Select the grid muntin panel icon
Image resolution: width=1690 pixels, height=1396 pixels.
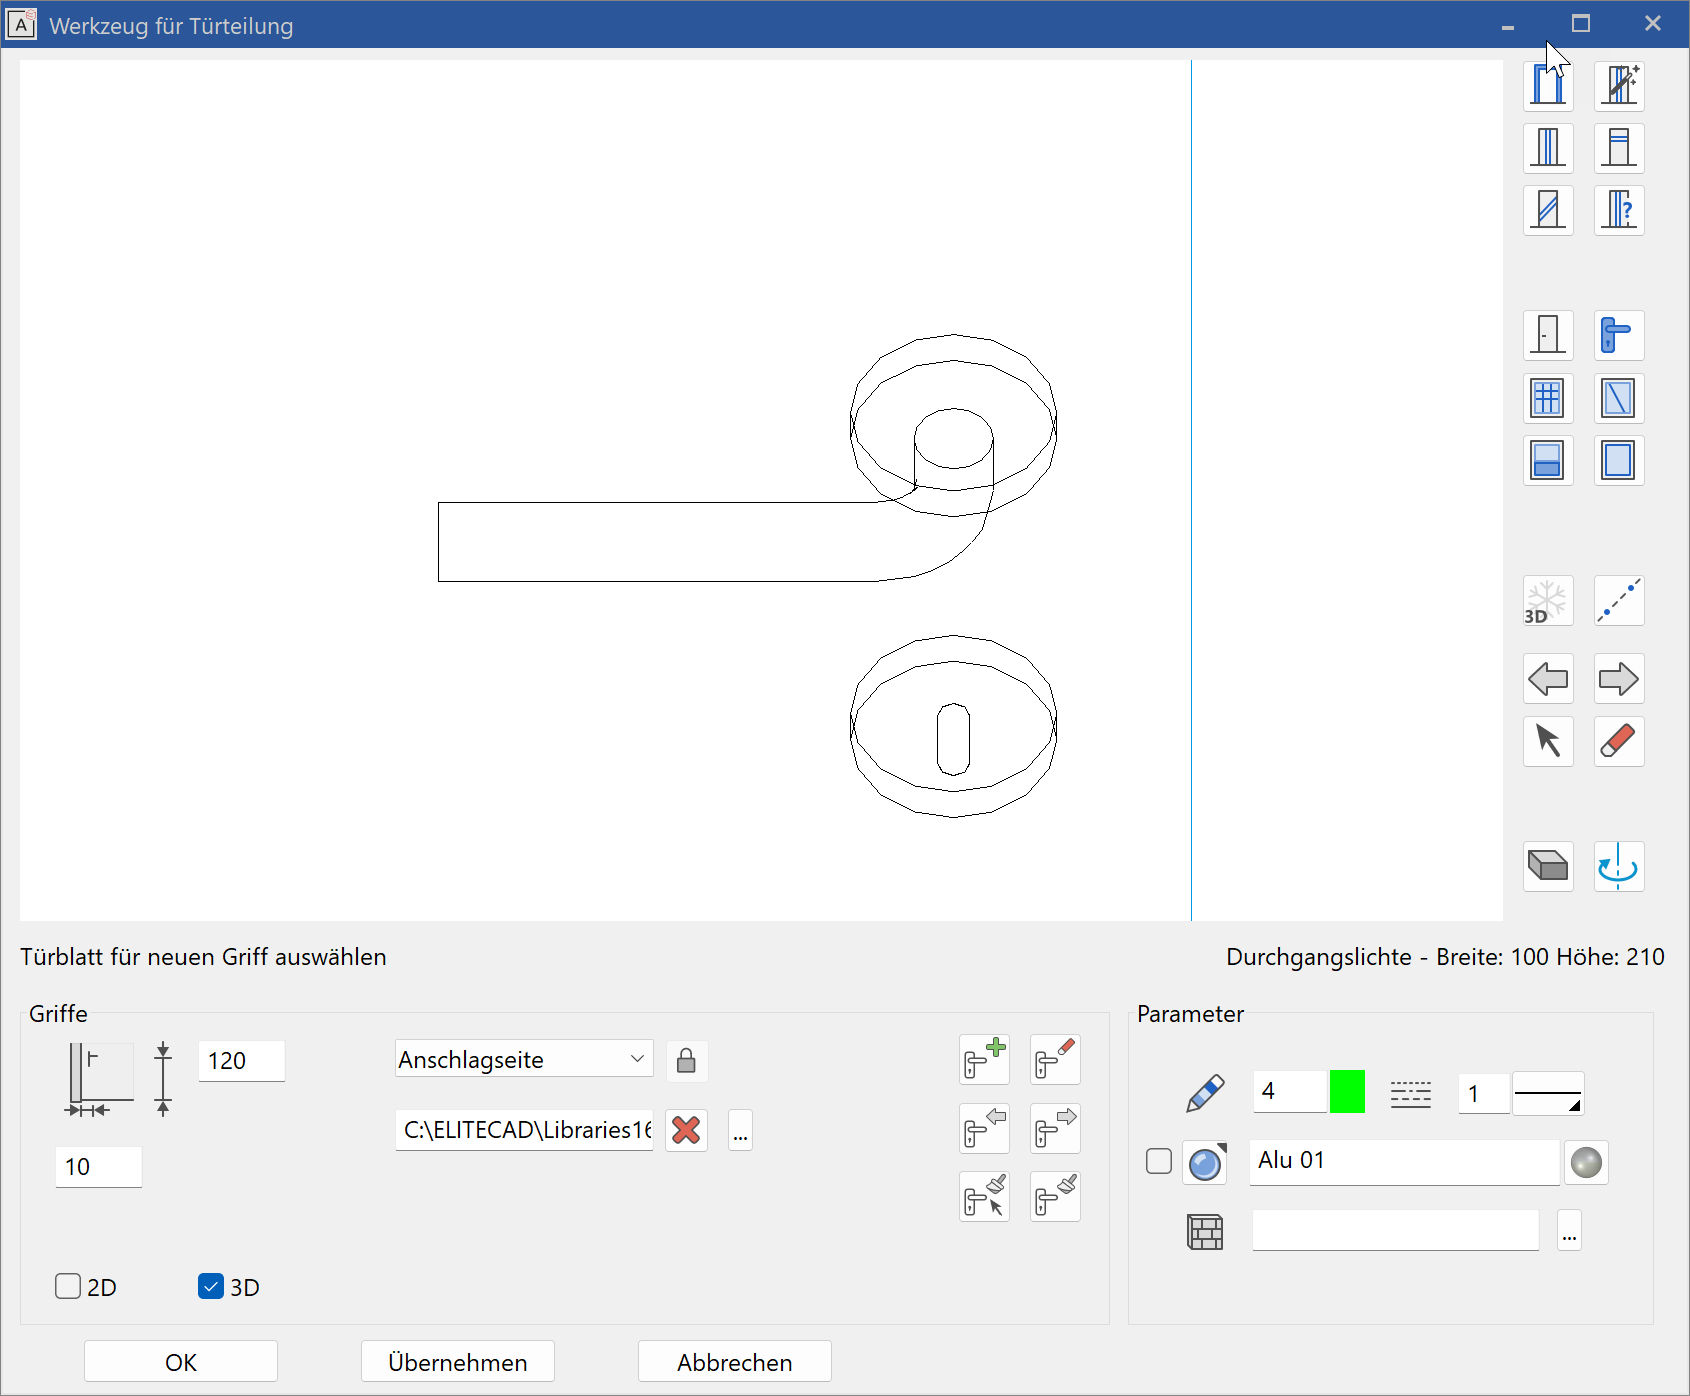pyautogui.click(x=1548, y=398)
